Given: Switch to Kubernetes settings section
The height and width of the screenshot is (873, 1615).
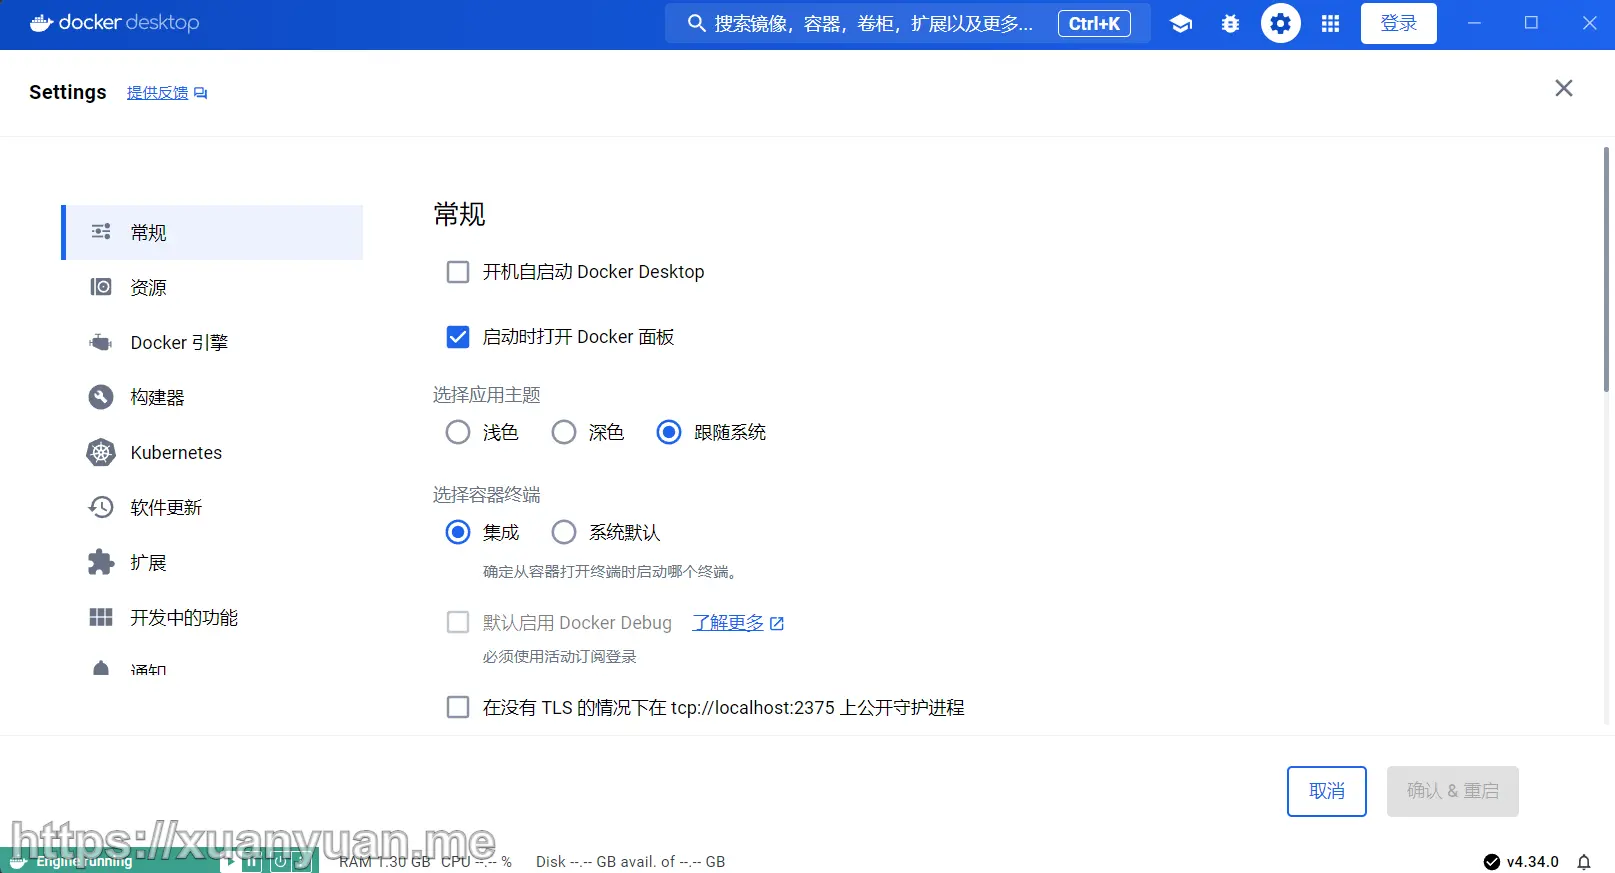Looking at the screenshot, I should click(x=176, y=453).
